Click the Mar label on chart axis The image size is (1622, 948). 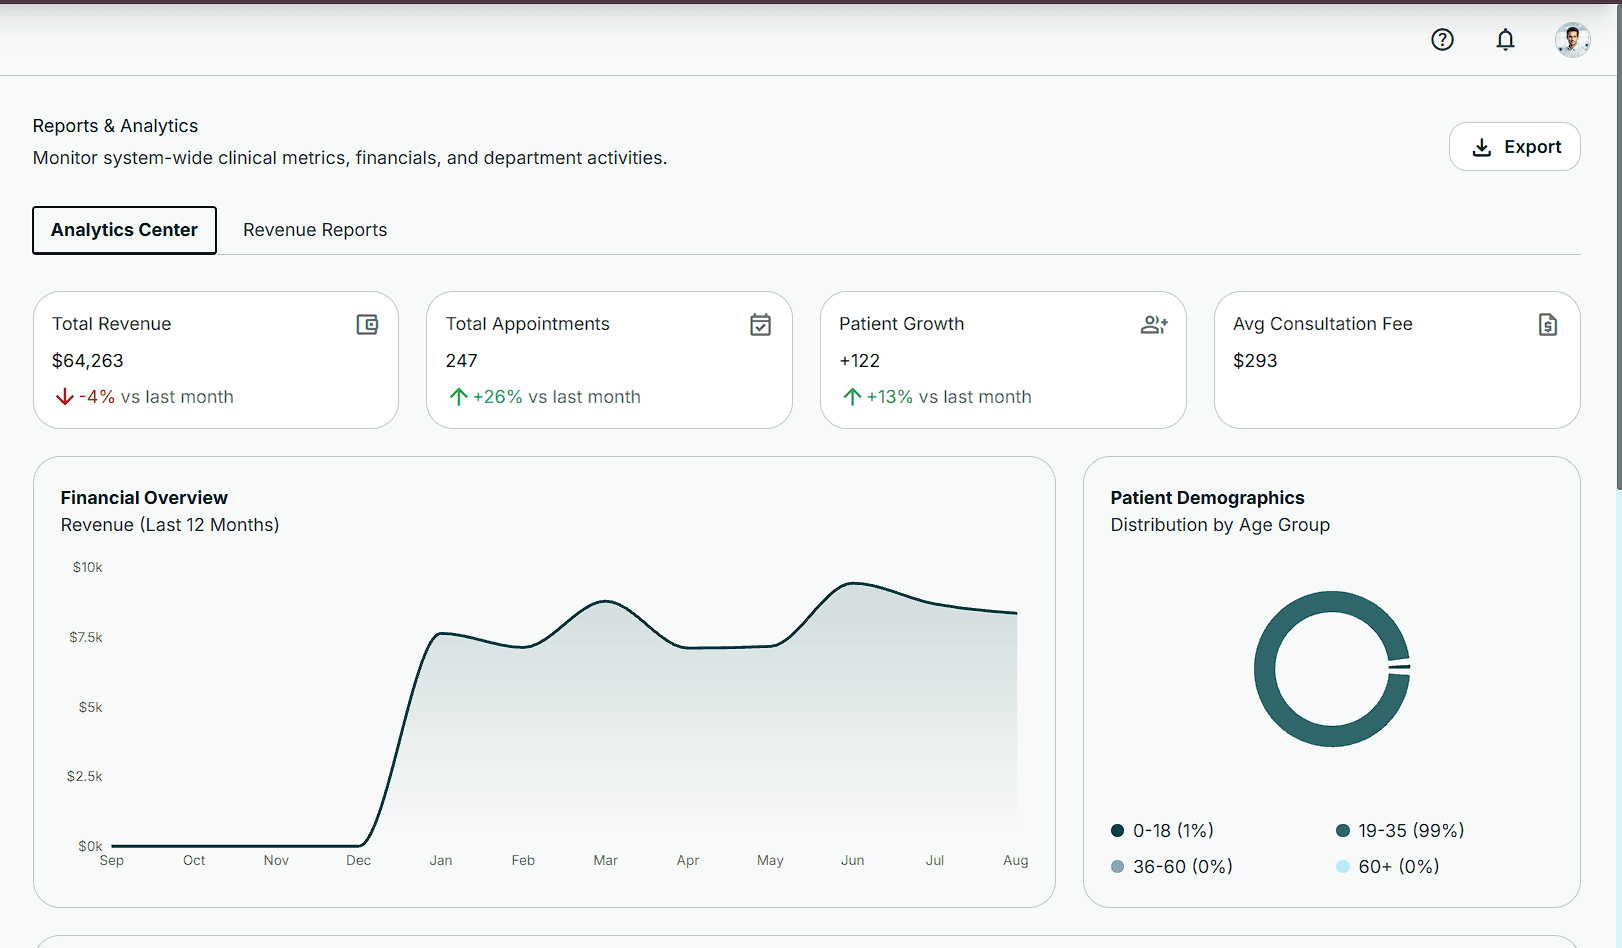tap(605, 860)
